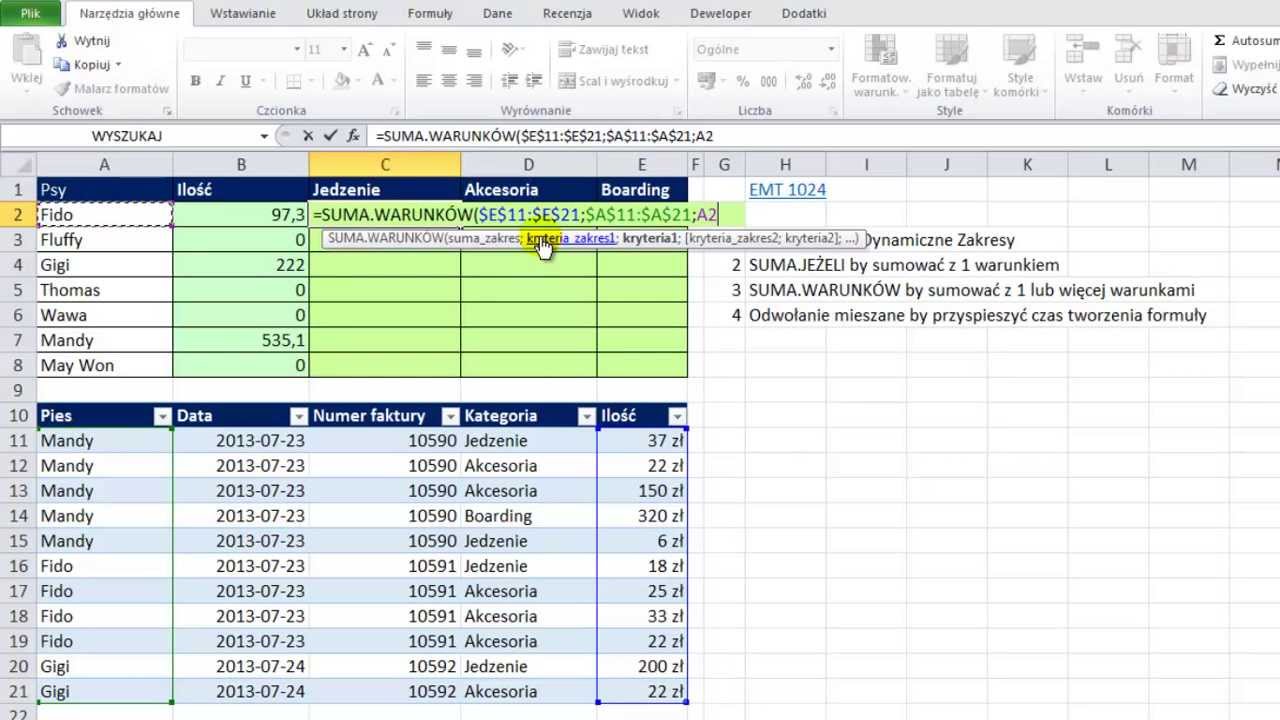Switch to the Recenzja tab
The image size is (1280, 720).
pyautogui.click(x=567, y=13)
